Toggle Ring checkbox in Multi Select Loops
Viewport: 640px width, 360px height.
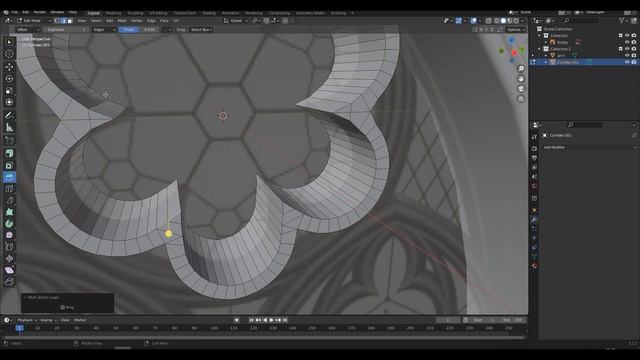tap(62, 307)
